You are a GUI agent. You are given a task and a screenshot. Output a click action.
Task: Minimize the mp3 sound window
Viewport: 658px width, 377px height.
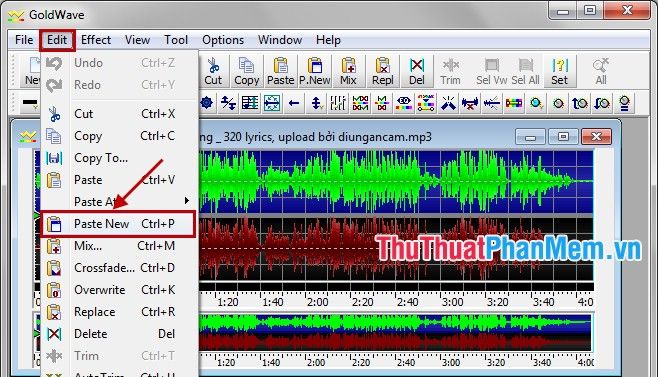coord(530,137)
